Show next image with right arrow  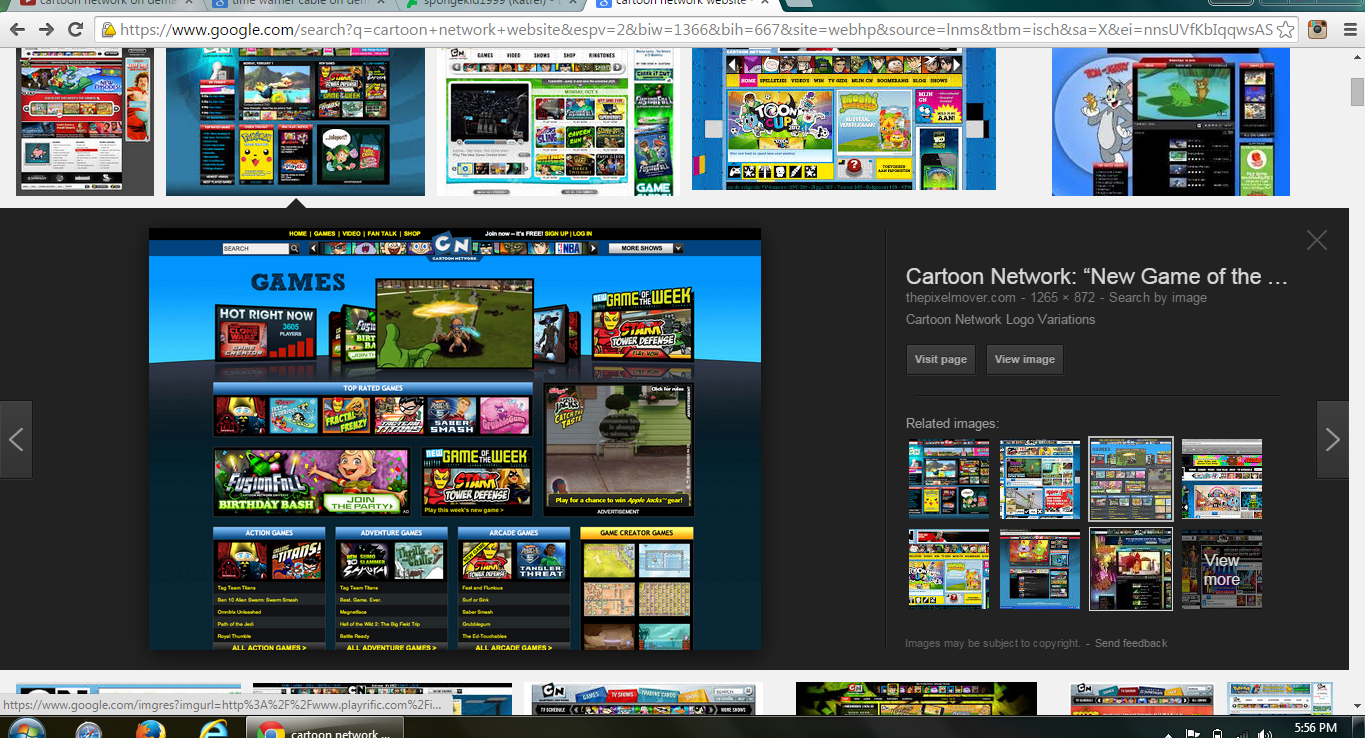click(x=1333, y=439)
